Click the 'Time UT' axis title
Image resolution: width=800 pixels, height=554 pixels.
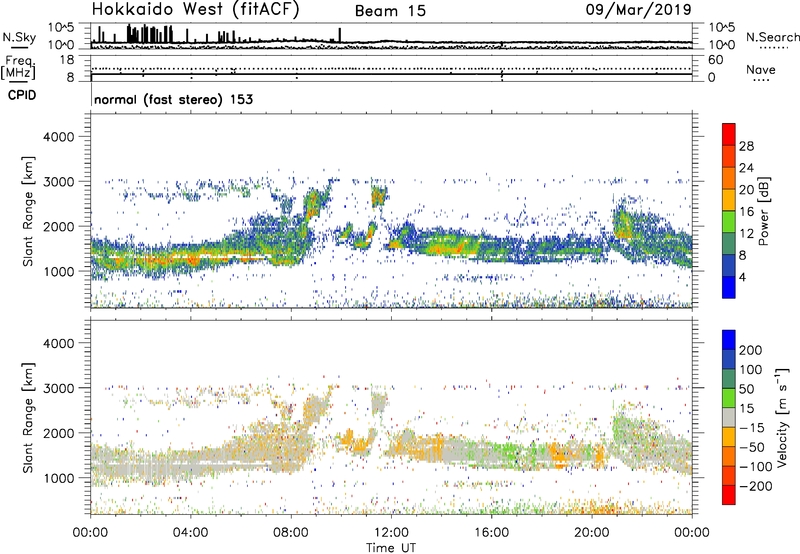pos(391,548)
